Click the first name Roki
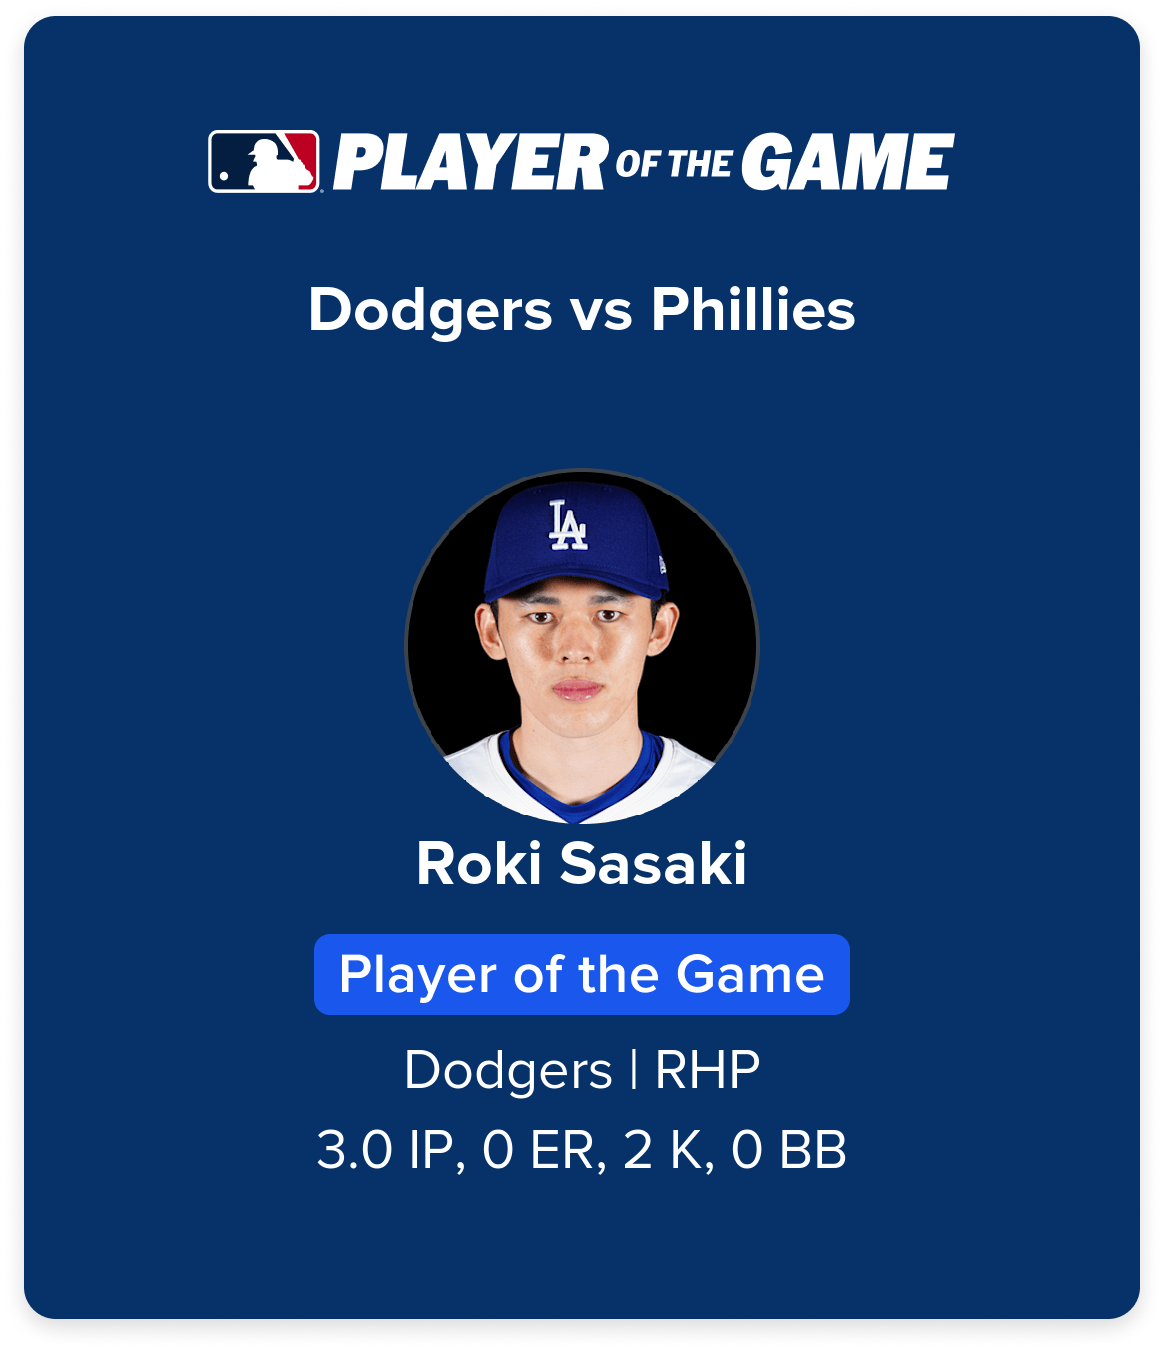Image resolution: width=1164 pixels, height=1351 pixels. [478, 864]
